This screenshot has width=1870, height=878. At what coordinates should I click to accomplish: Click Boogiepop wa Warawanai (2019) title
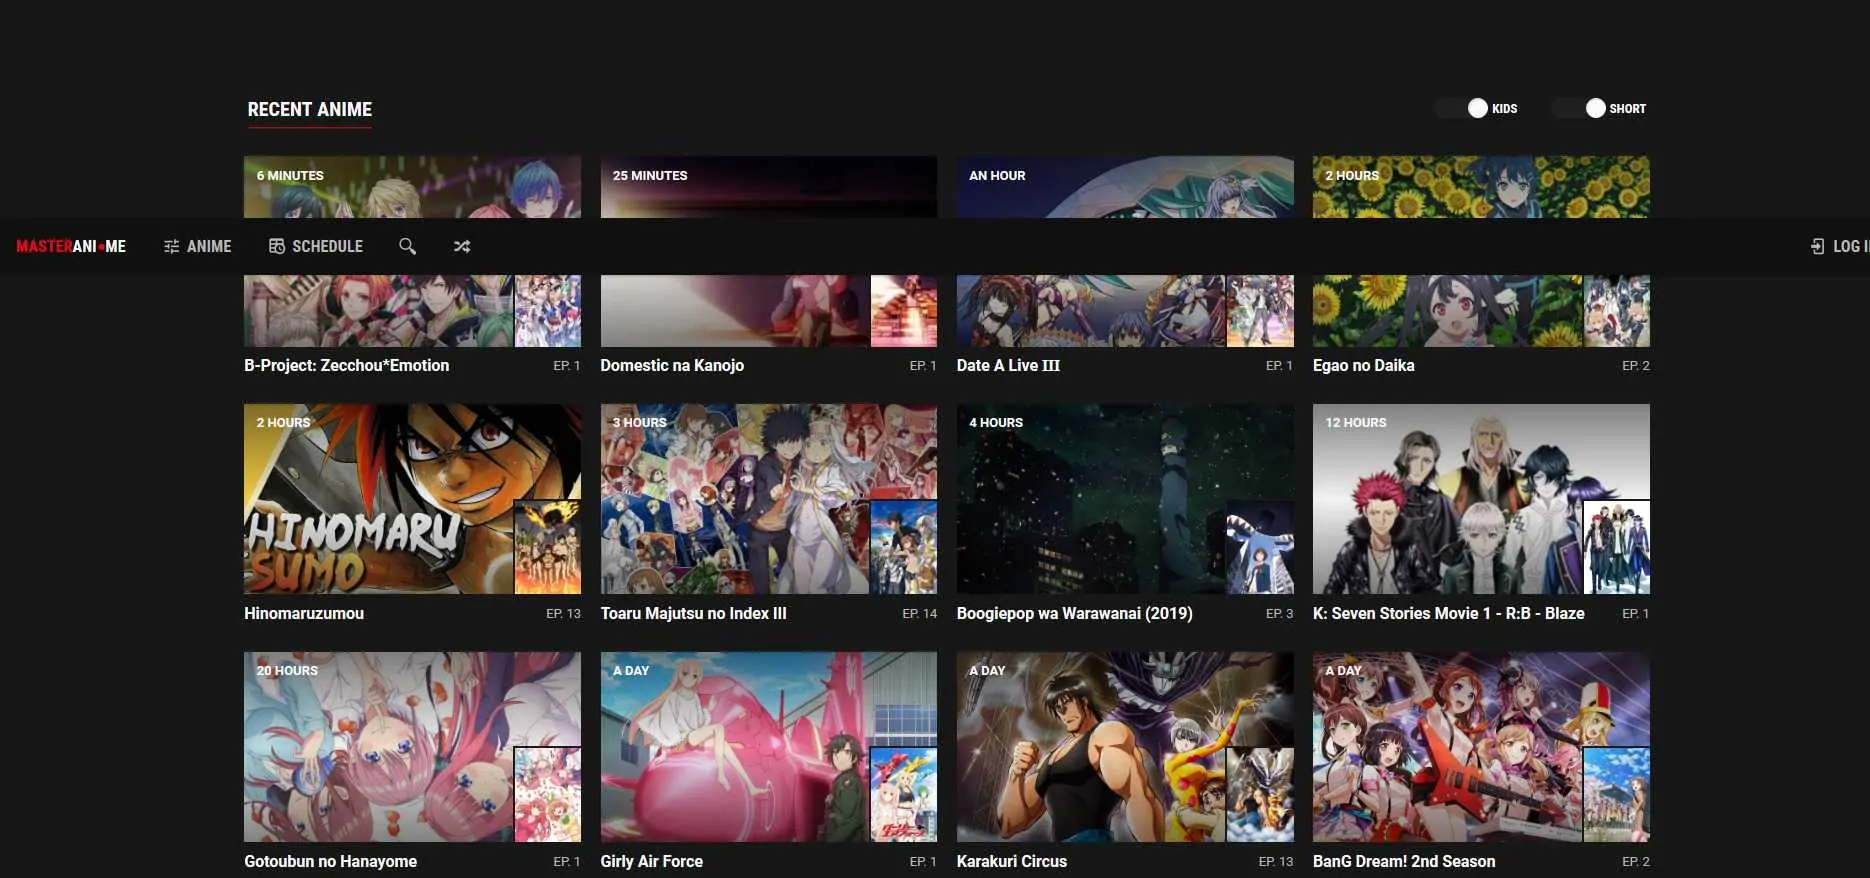point(1074,614)
